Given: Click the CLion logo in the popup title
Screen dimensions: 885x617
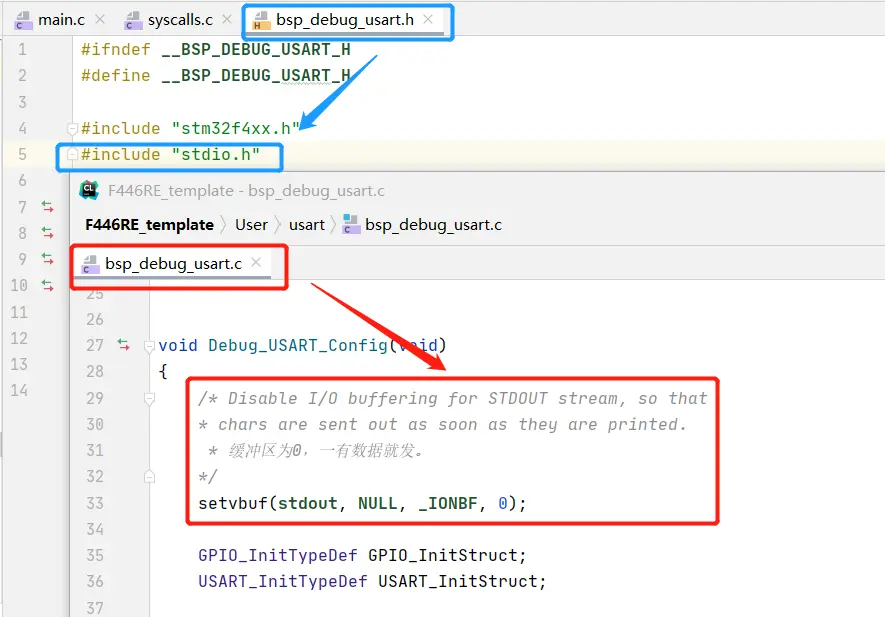Looking at the screenshot, I should pos(89,190).
